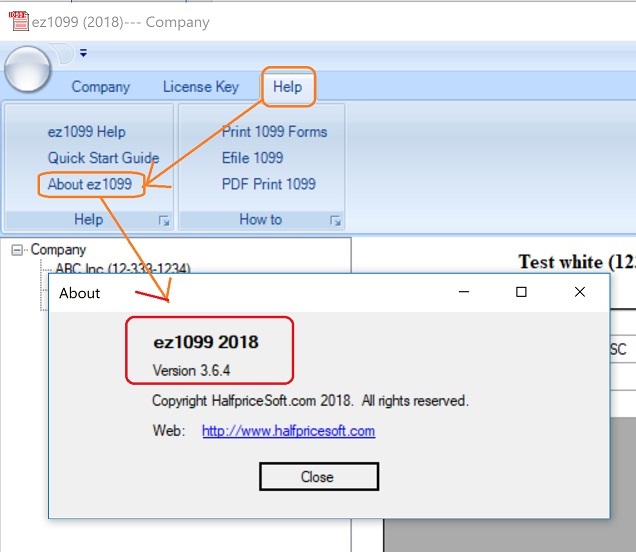Image resolution: width=636 pixels, height=552 pixels.
Task: Open the Quick Start Guide
Action: [103, 158]
